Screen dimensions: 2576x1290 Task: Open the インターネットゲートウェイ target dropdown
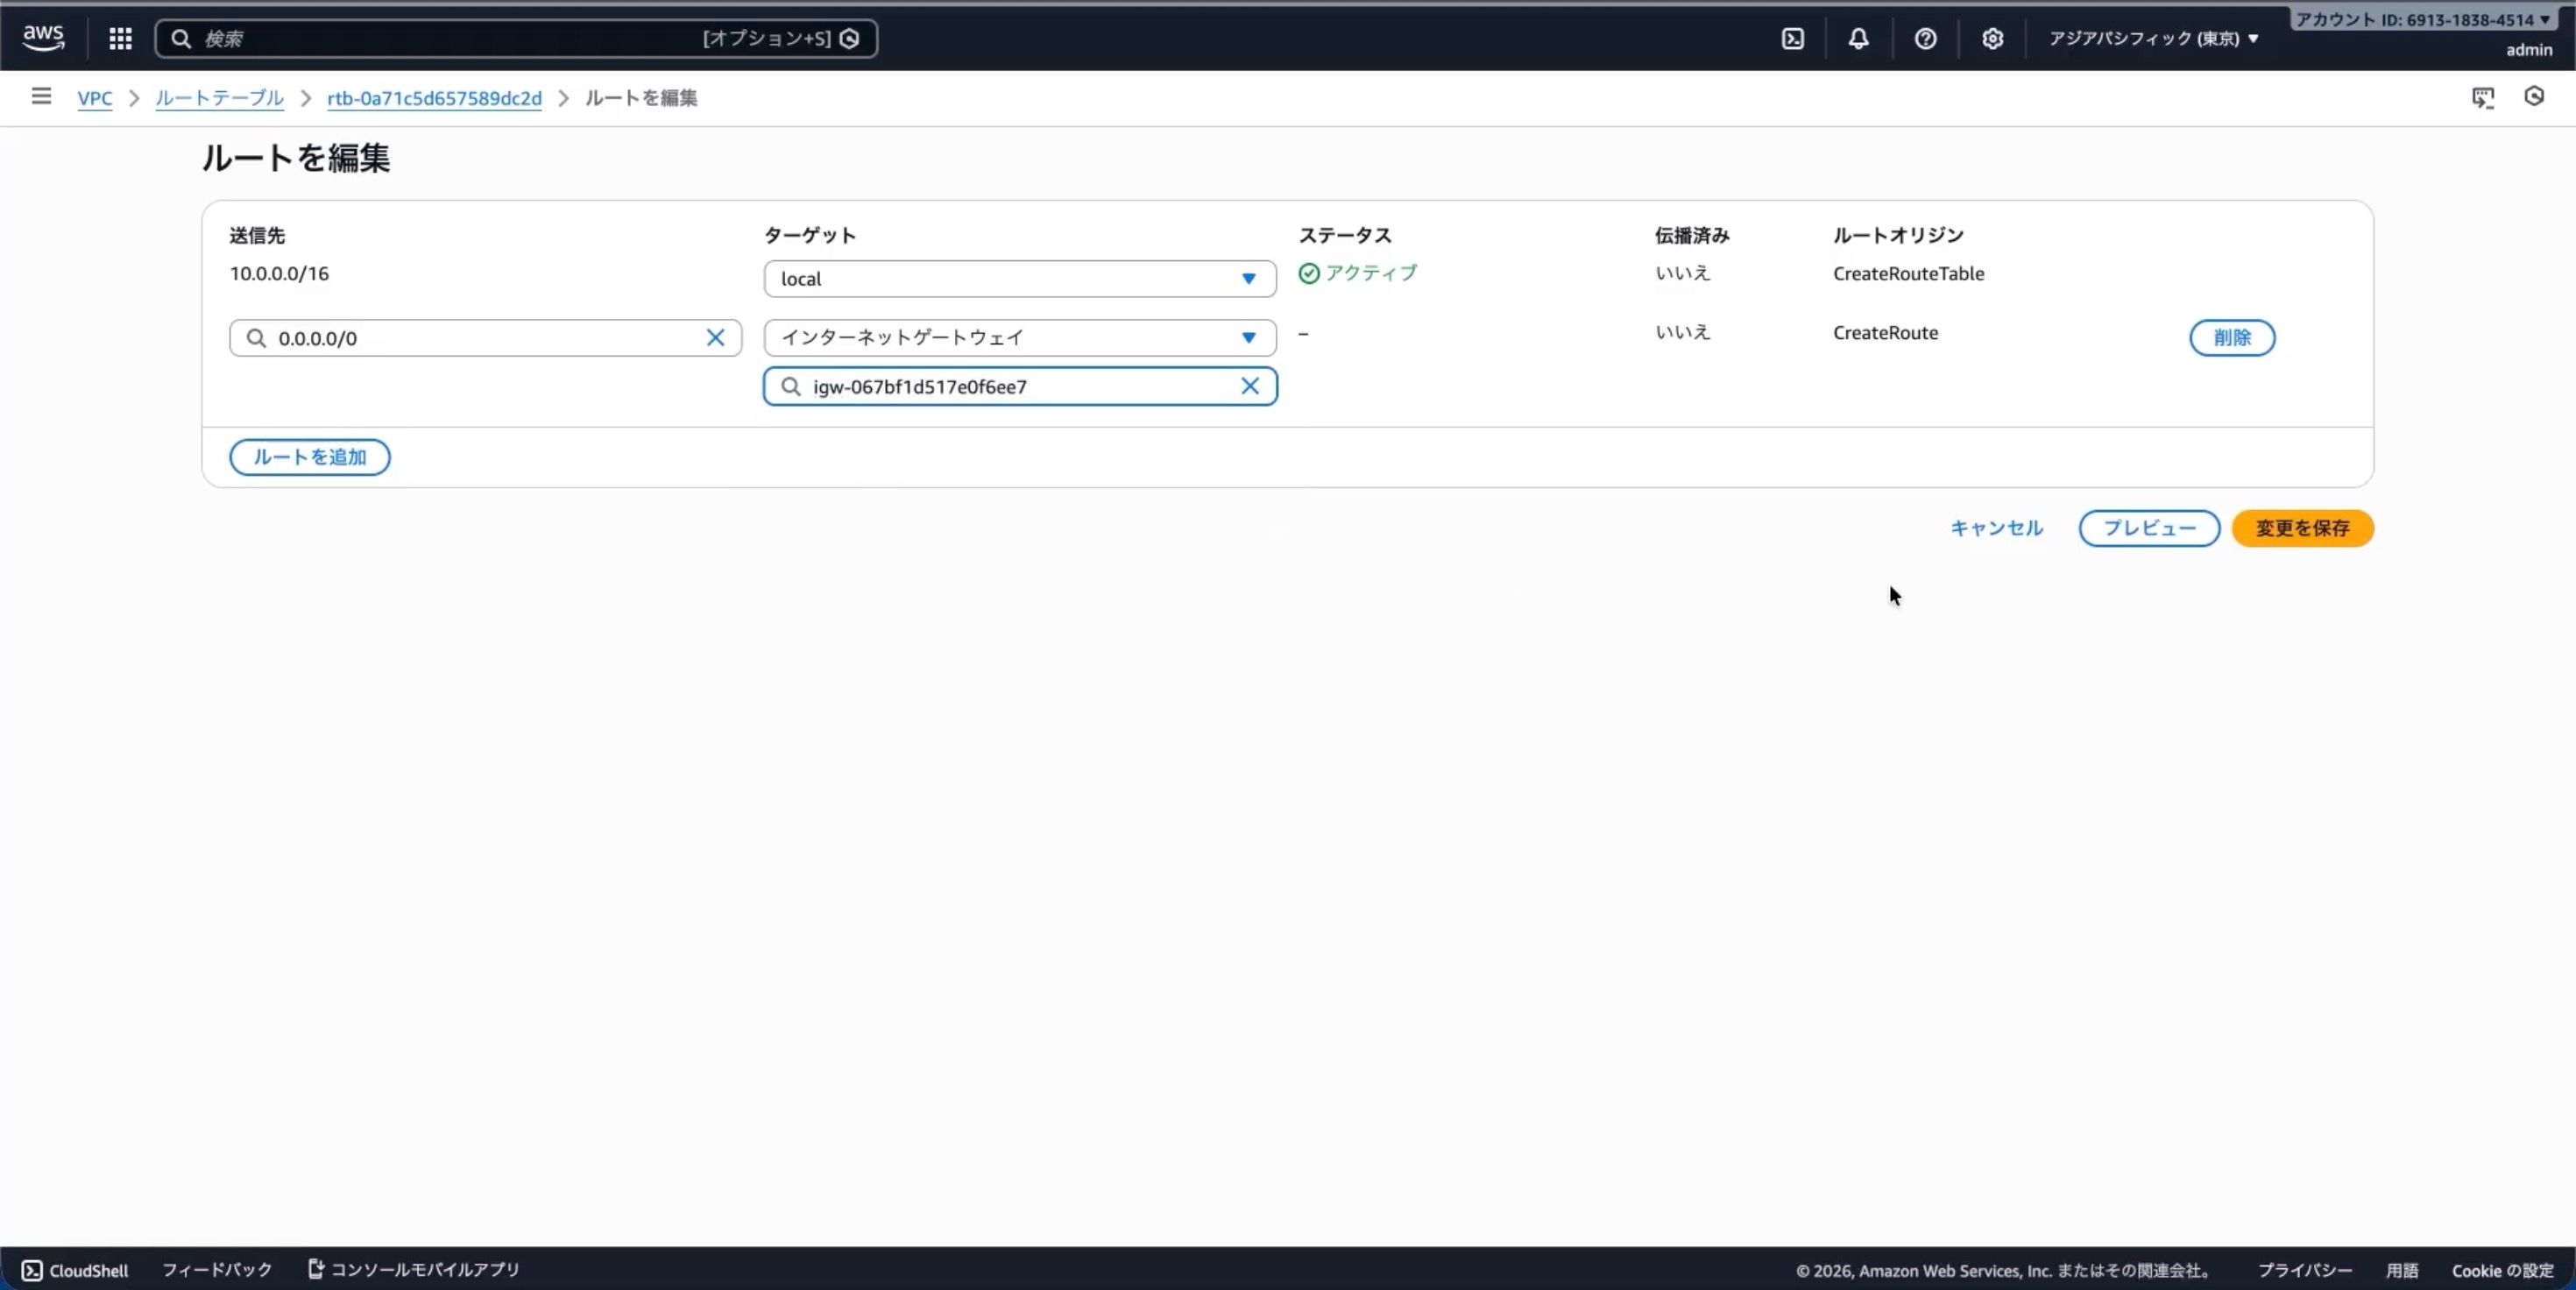coord(1019,338)
